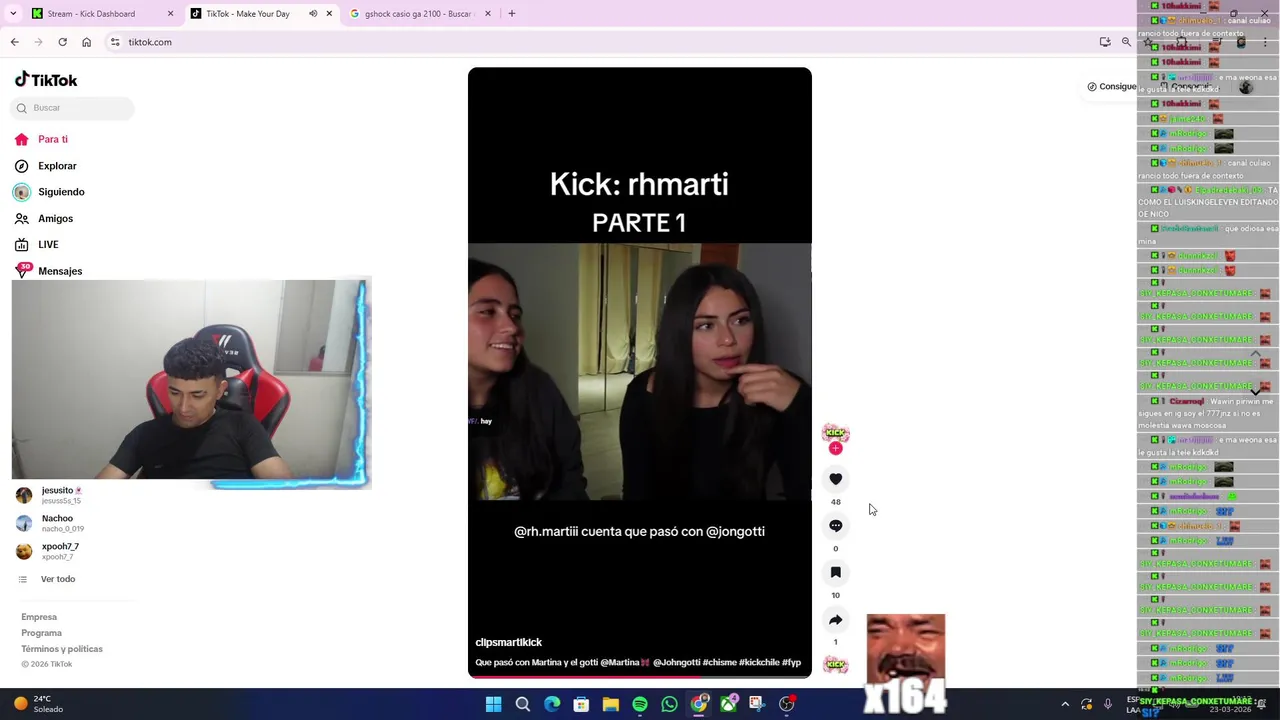The height and width of the screenshot is (720, 1280).
Task: Expand following list with Ver todo
Action: coord(48,579)
